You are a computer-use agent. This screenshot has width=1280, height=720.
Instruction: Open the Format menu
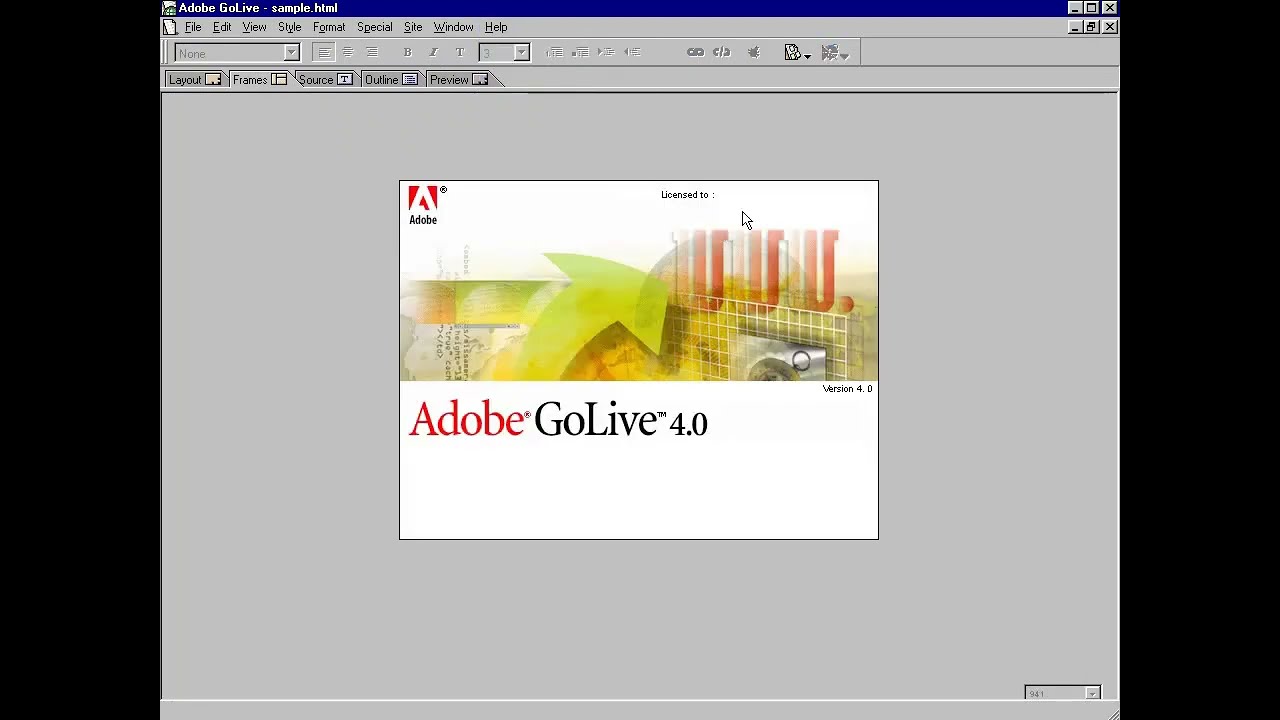click(x=329, y=27)
